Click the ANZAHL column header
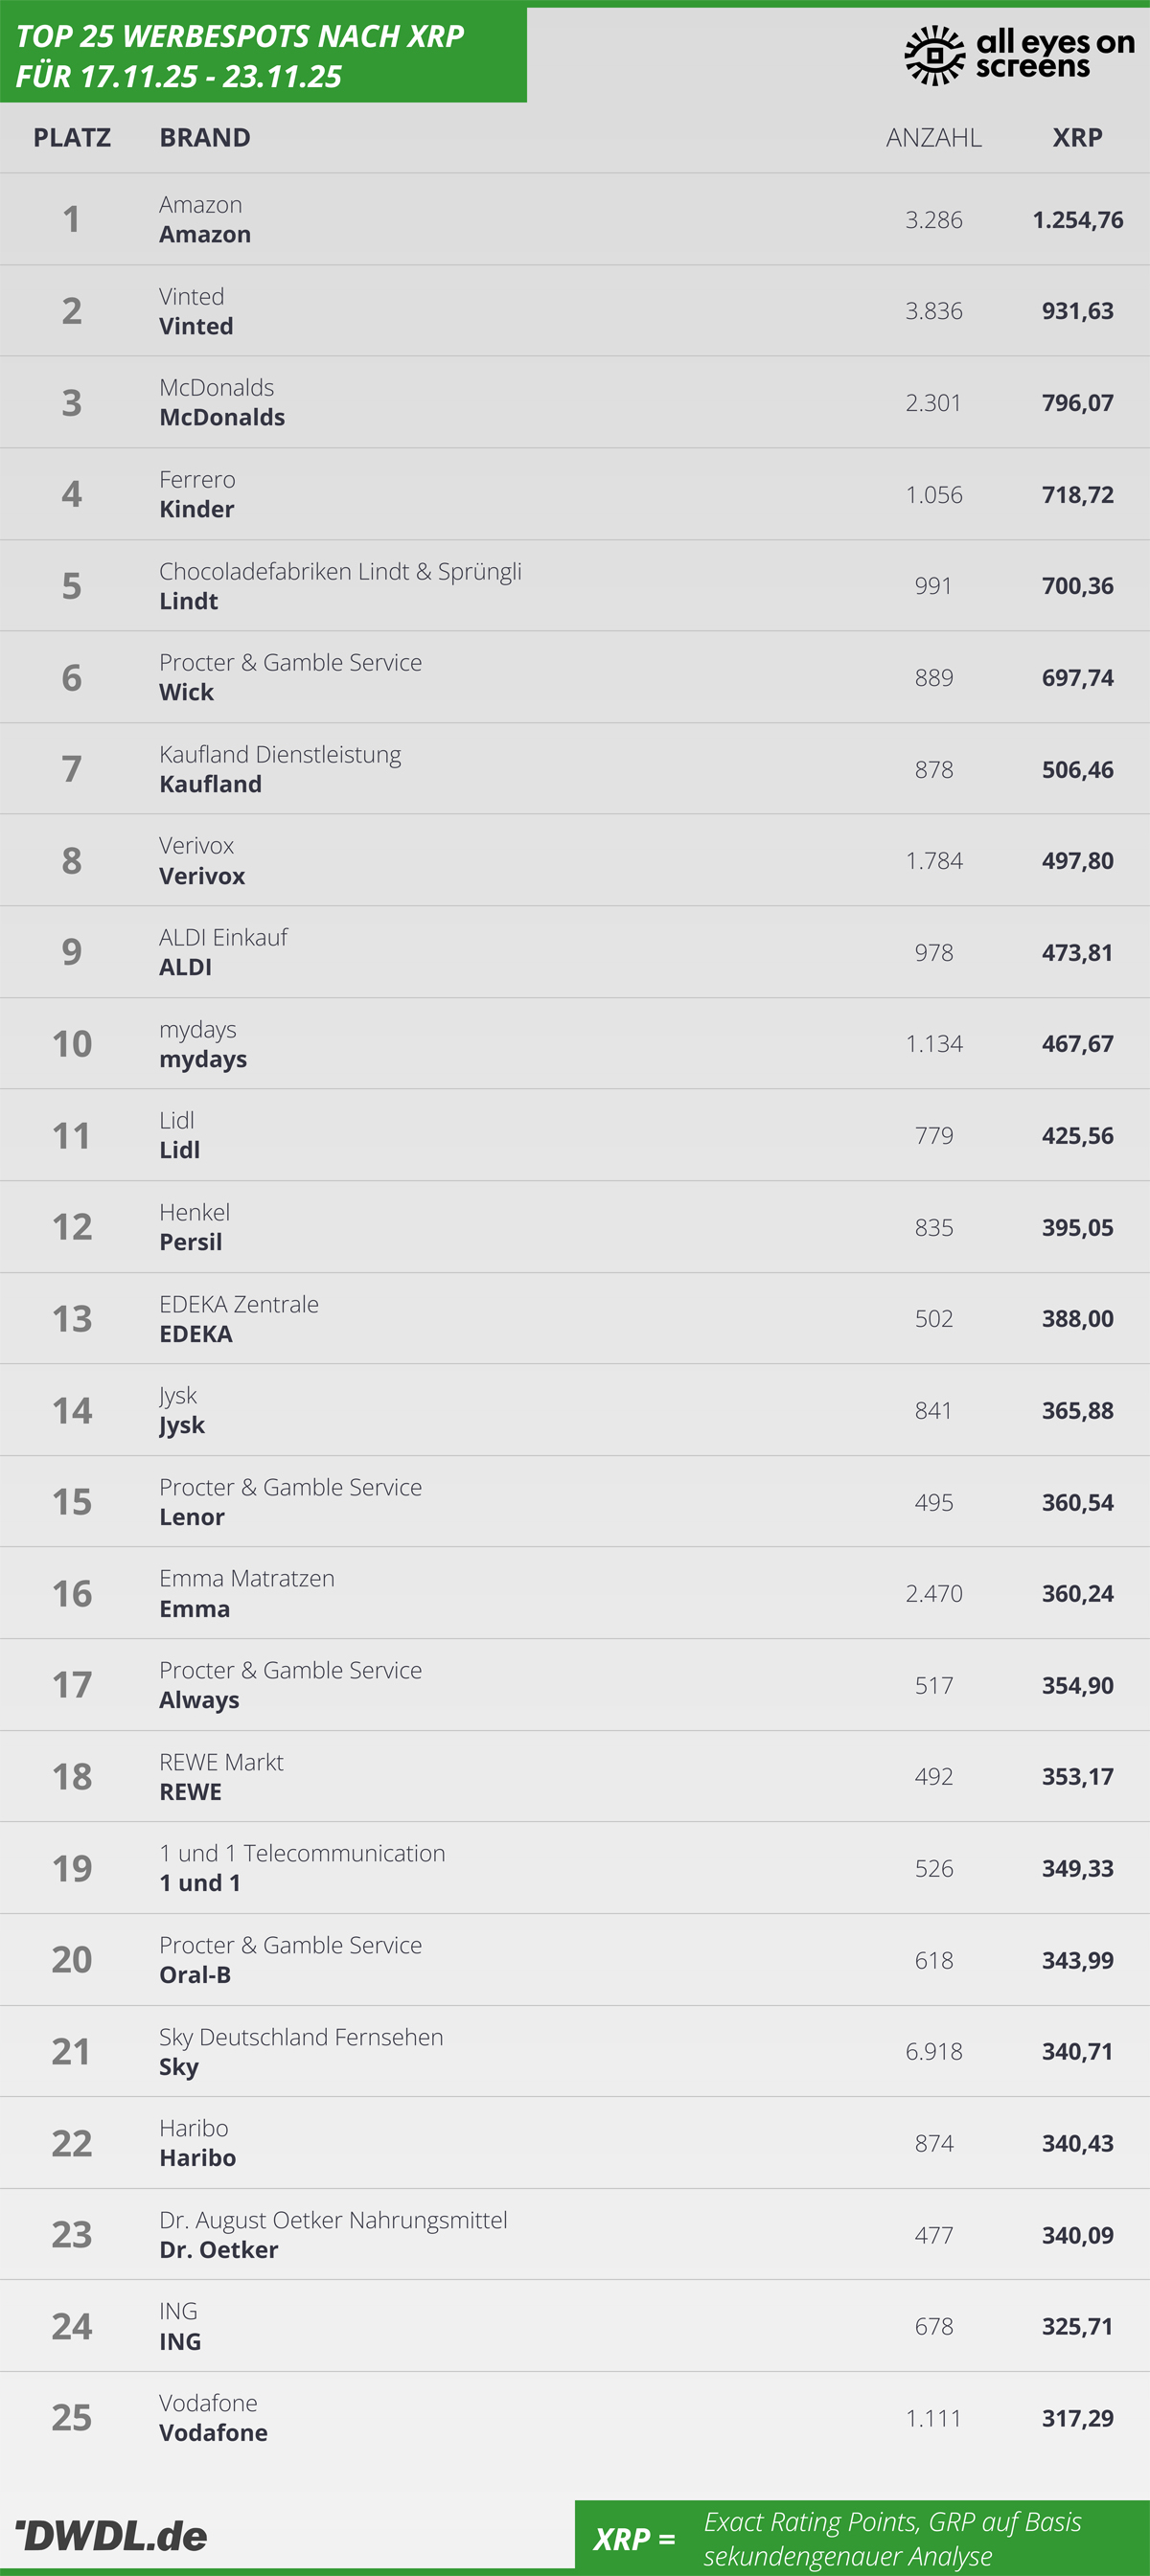The width and height of the screenshot is (1150, 2576). (x=933, y=138)
